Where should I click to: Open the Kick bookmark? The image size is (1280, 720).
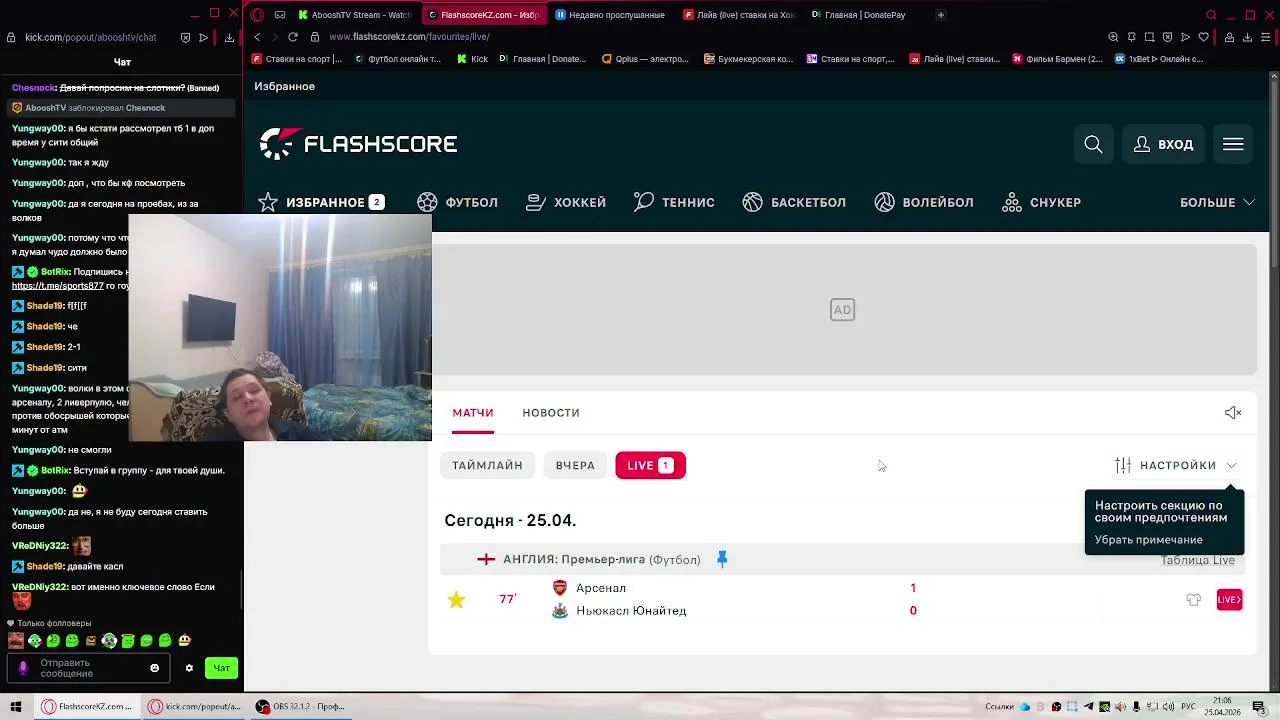(472, 59)
